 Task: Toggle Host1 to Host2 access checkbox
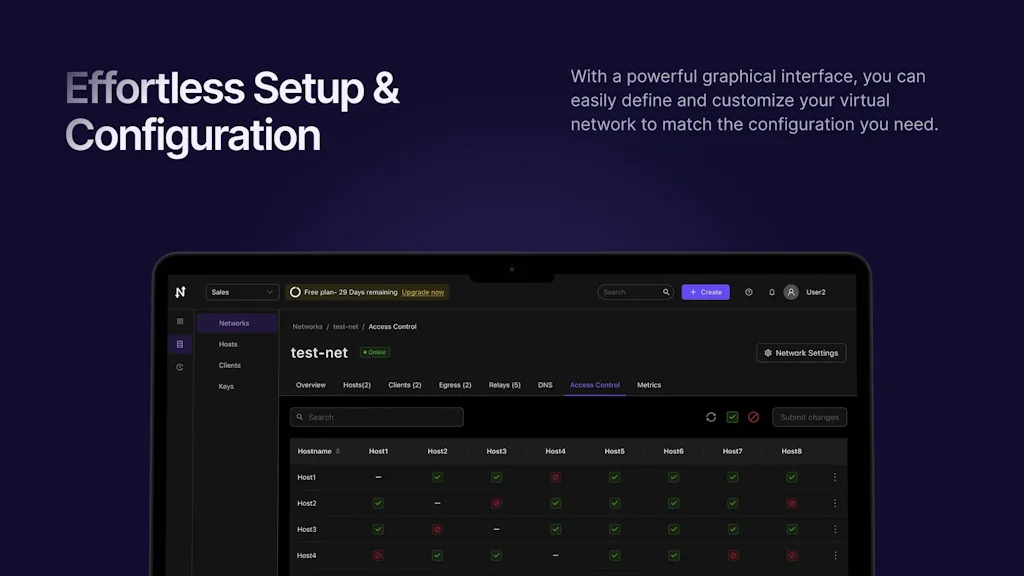coord(437,477)
